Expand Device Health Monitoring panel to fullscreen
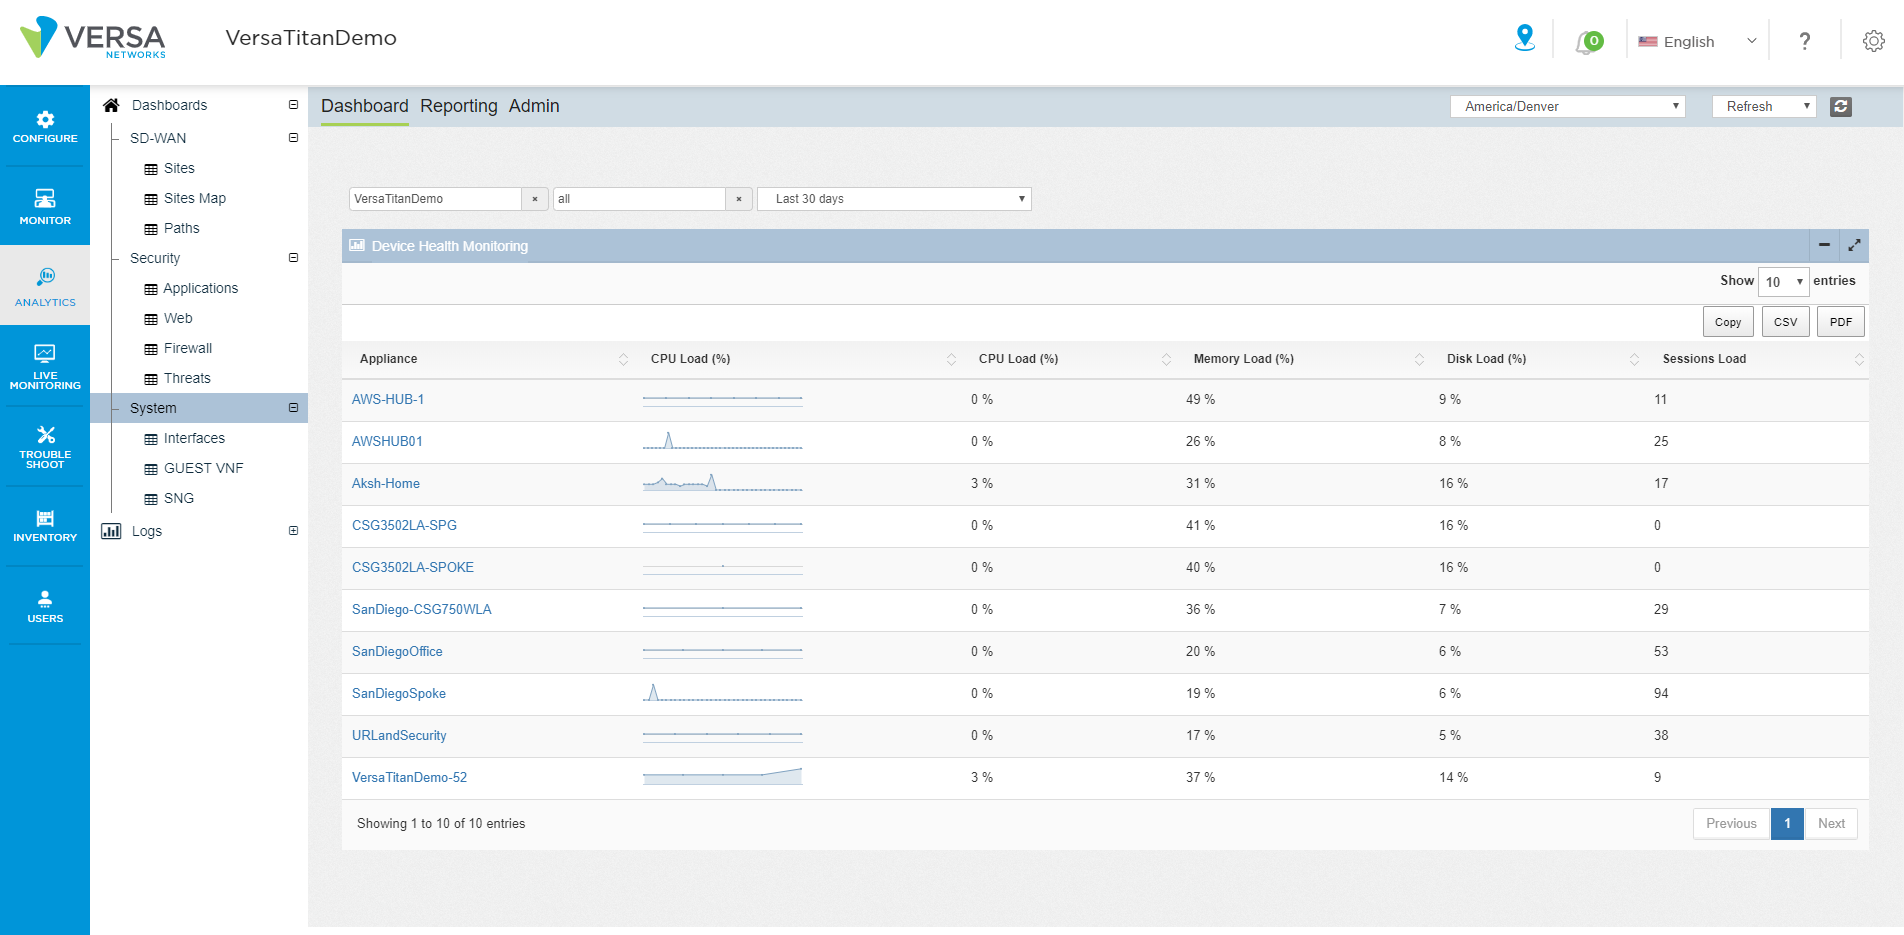This screenshot has height=935, width=1904. coord(1854,245)
